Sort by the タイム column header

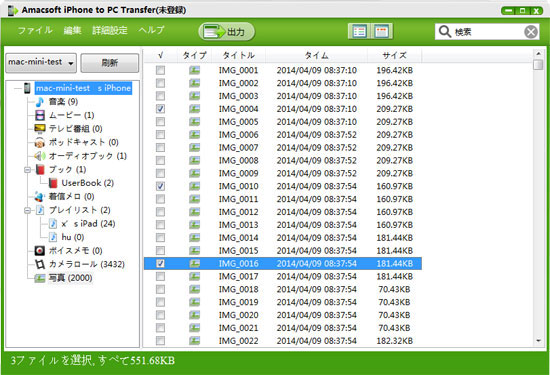(x=316, y=55)
